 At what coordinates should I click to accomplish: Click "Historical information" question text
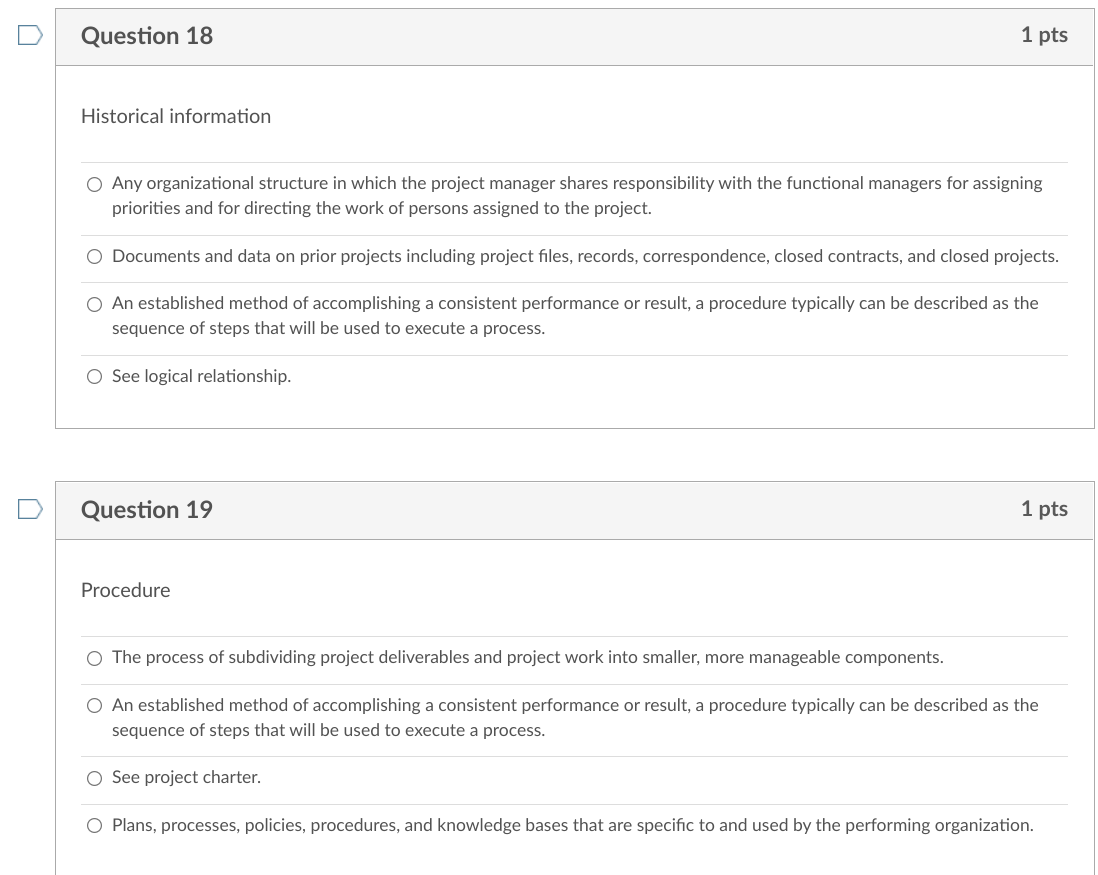[175, 116]
